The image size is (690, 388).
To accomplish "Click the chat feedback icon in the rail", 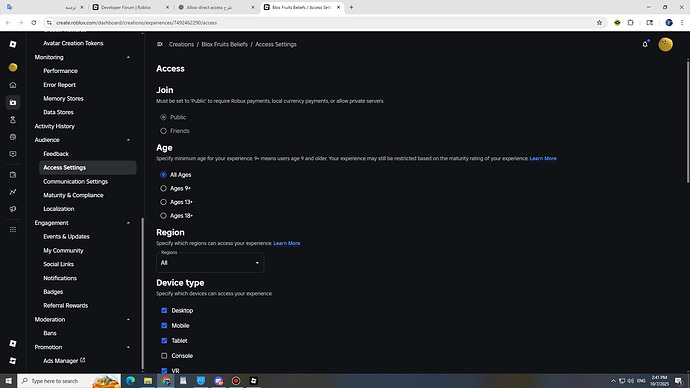I will tap(13, 154).
